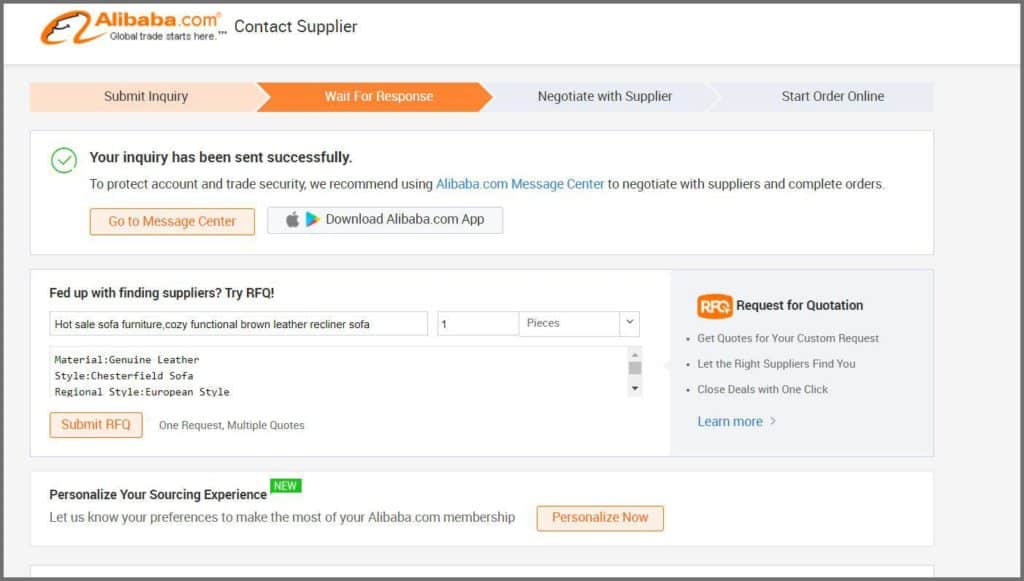The image size is (1024, 581).
Task: Click the Alibaba.com logo
Action: pos(133,27)
